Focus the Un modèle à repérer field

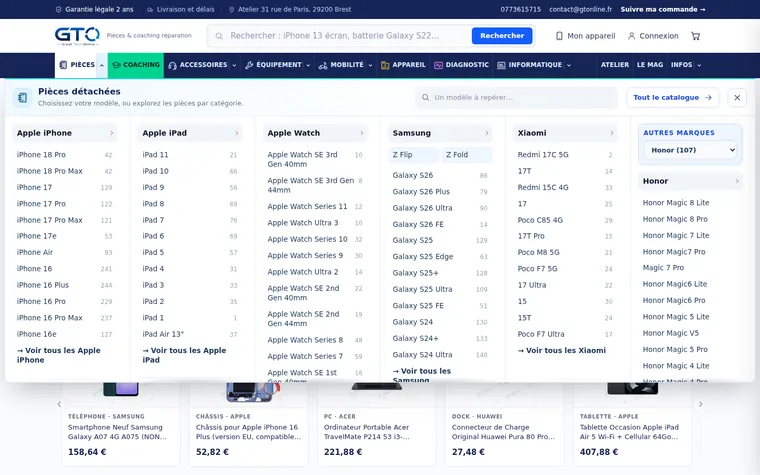[x=516, y=97]
